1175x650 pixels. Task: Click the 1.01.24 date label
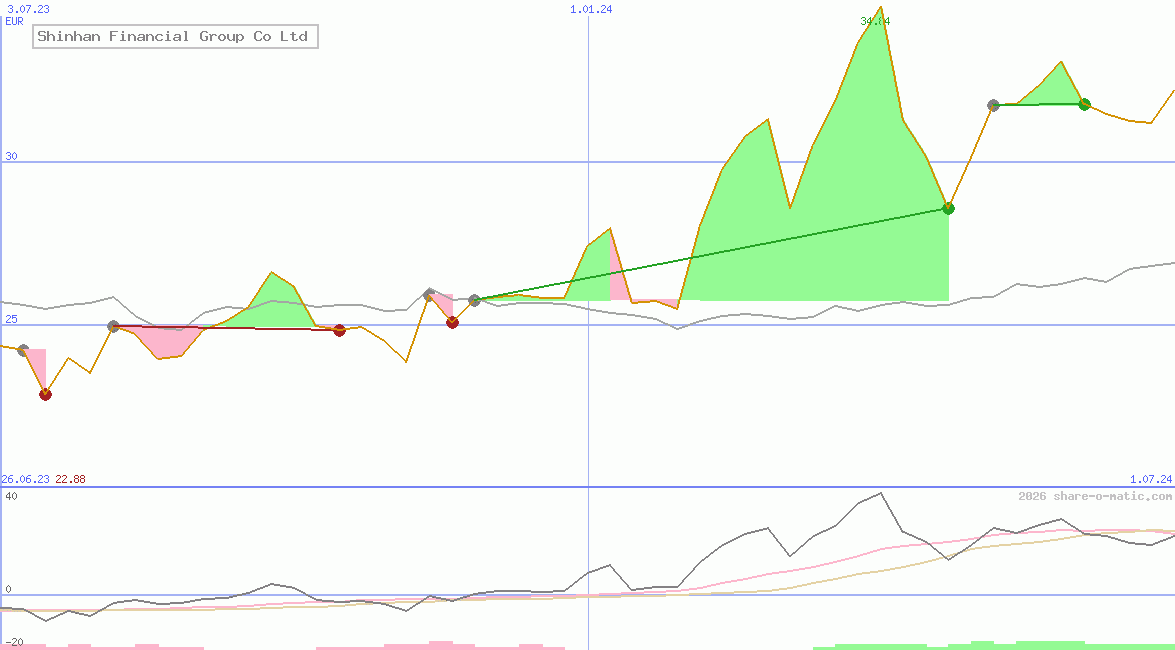591,9
